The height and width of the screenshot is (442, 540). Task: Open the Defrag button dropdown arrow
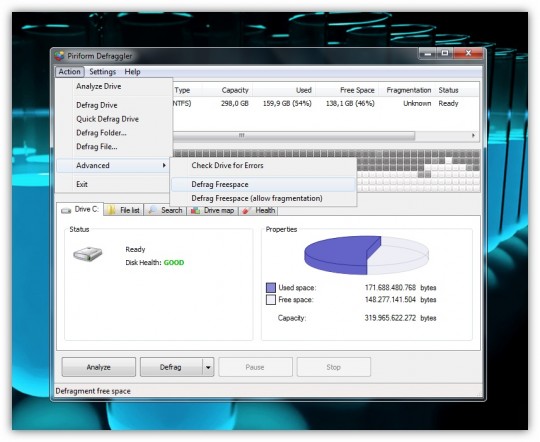pos(208,367)
